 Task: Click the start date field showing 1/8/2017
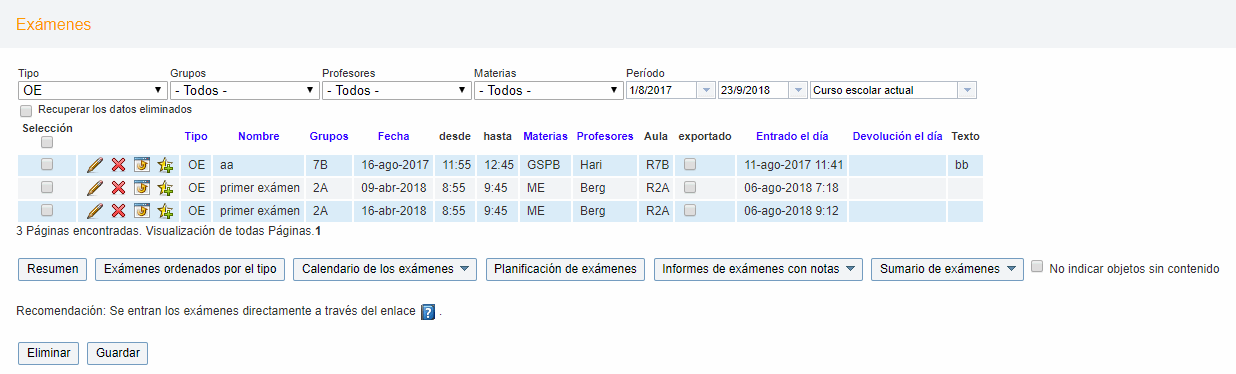(670, 90)
